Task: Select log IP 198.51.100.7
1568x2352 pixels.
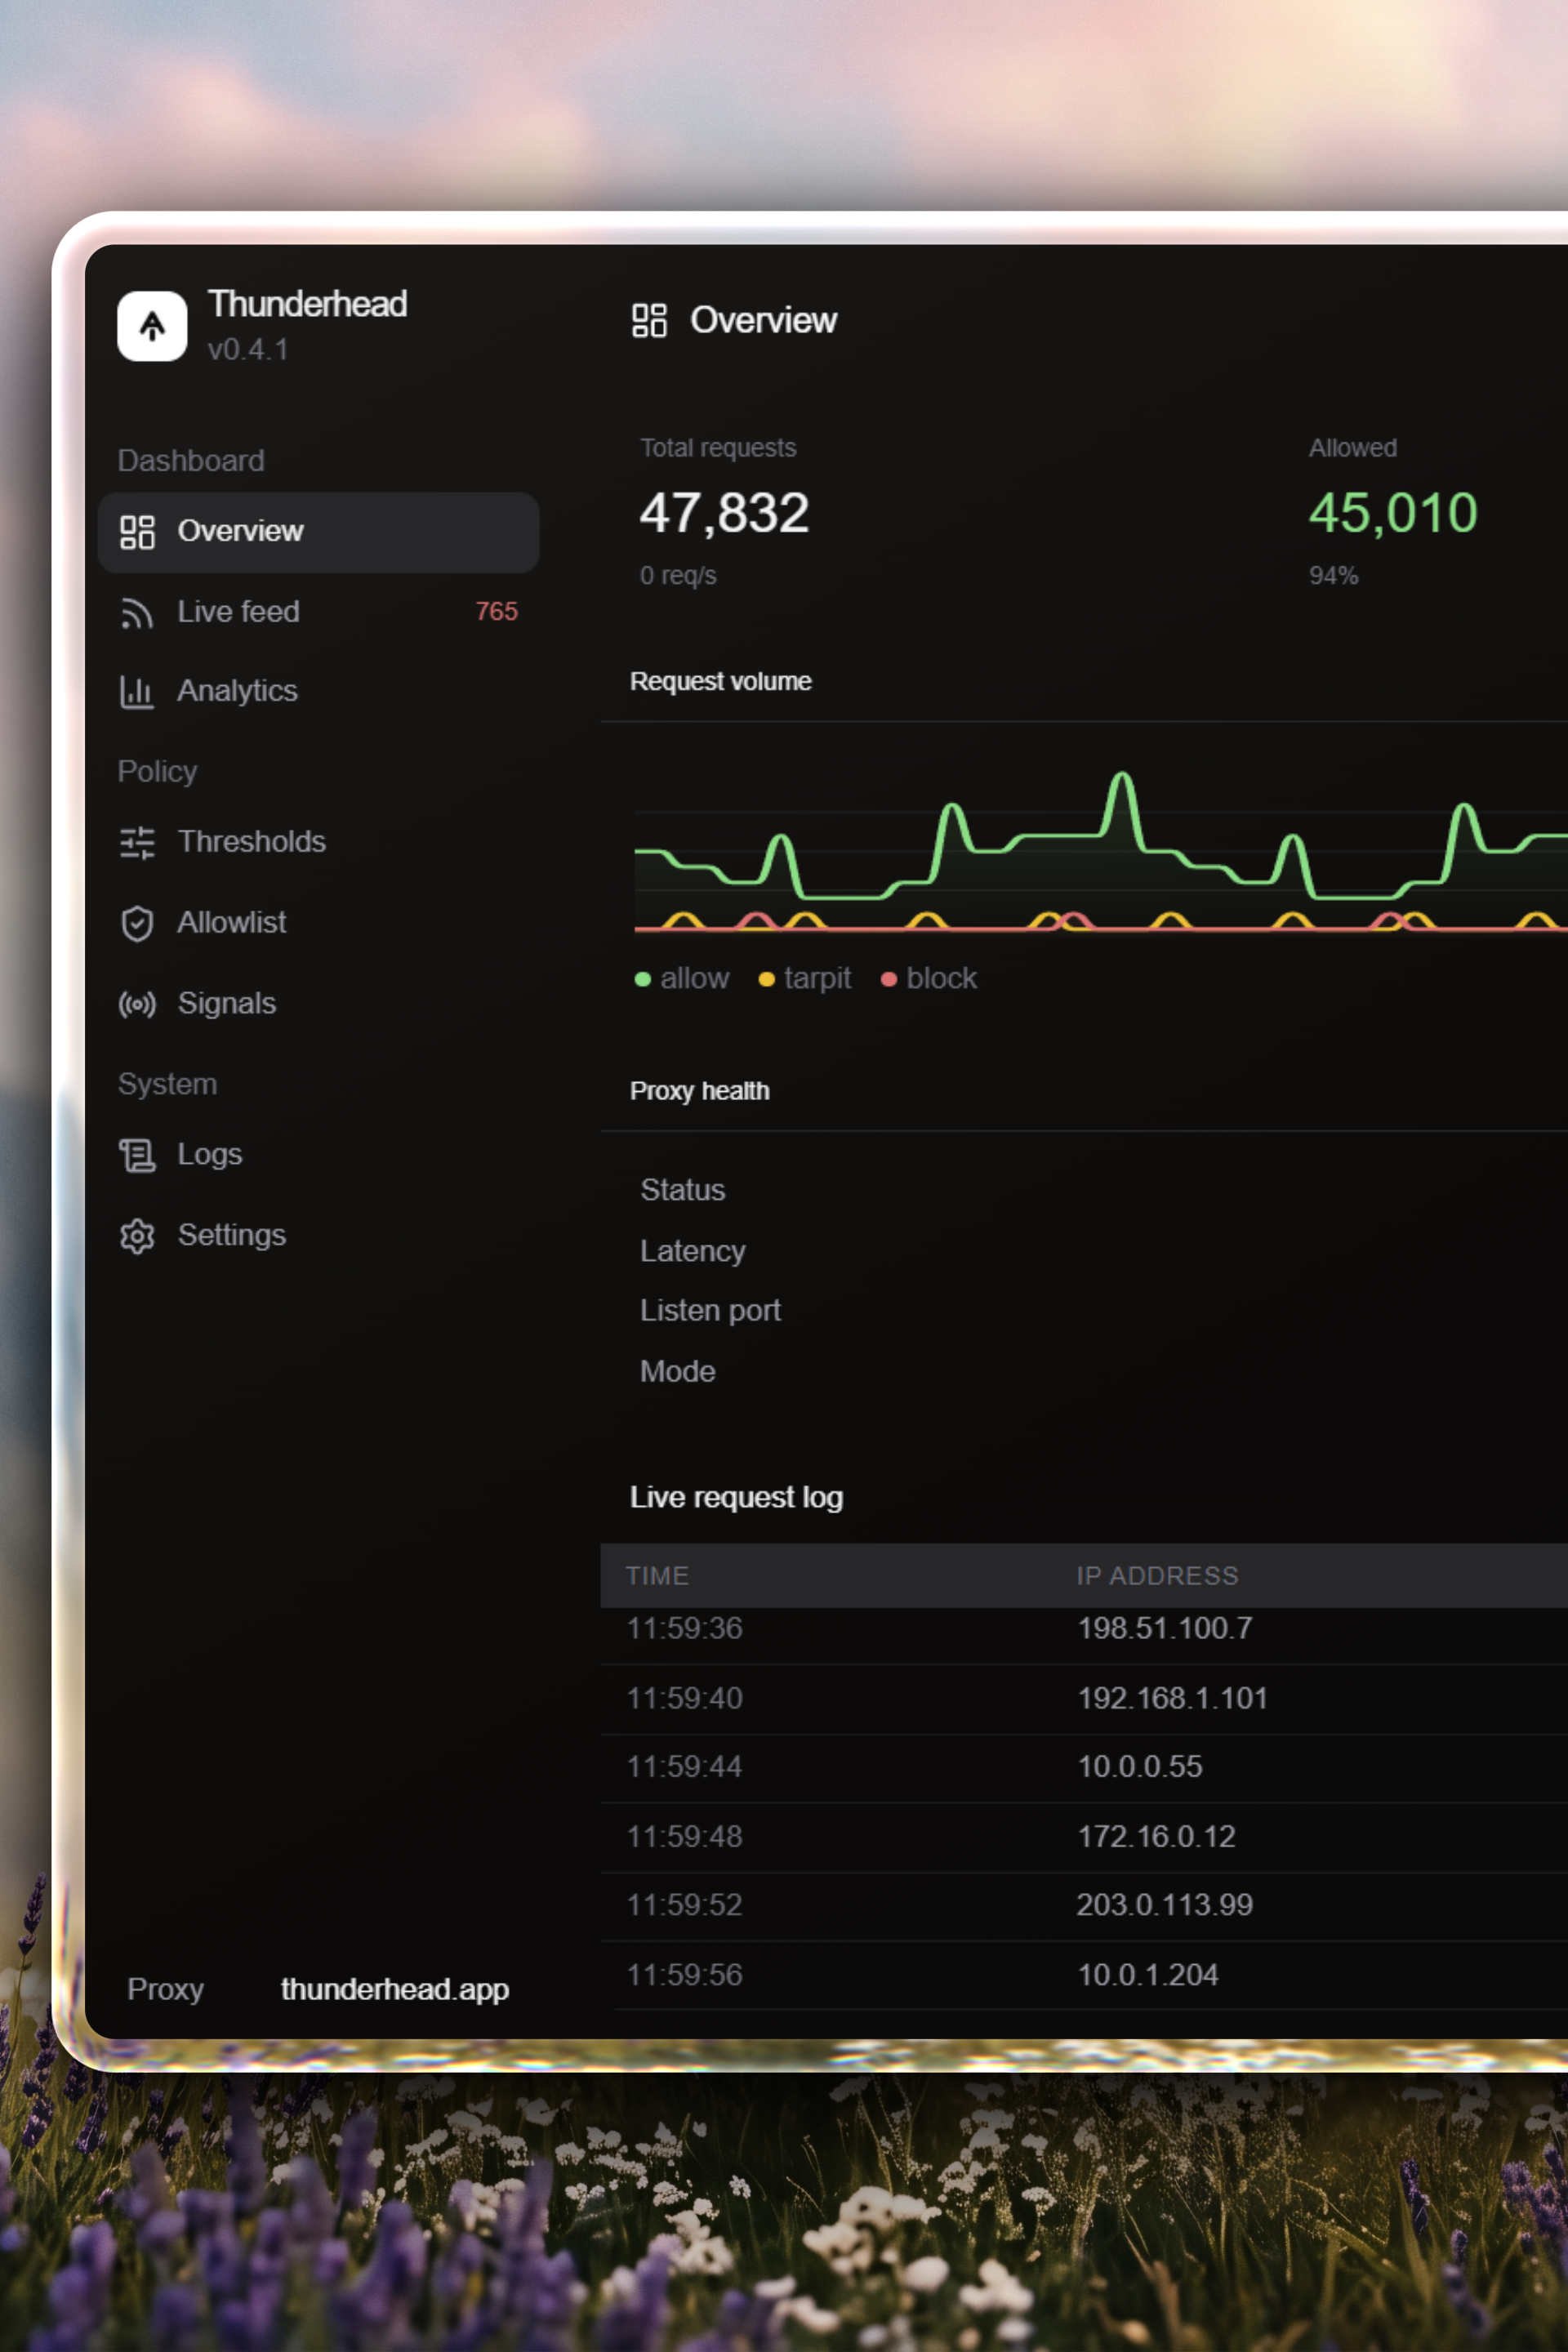Action: pos(1165,1629)
